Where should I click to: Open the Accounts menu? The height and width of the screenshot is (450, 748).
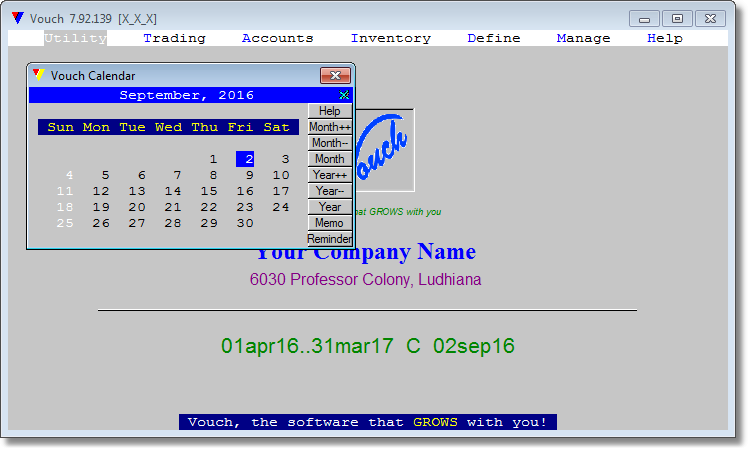[277, 38]
